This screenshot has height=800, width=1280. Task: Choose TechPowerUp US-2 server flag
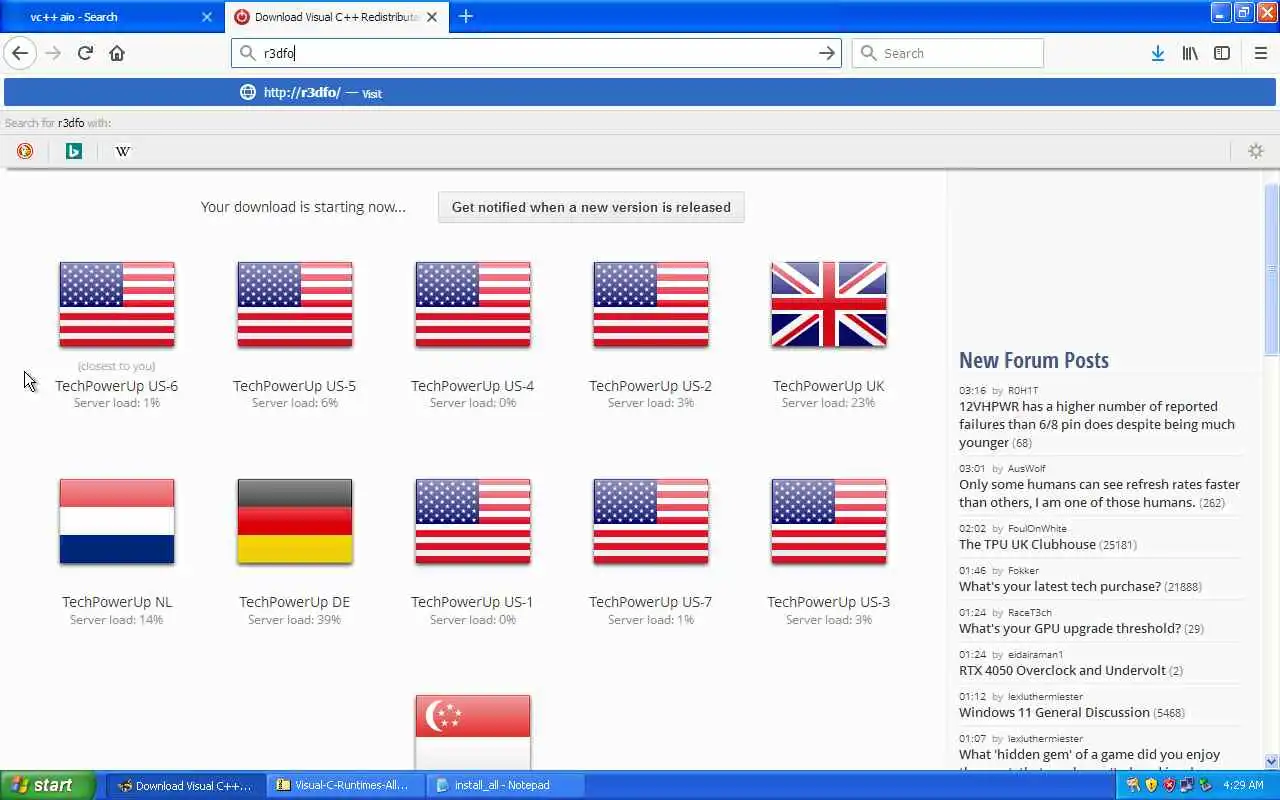[651, 305]
